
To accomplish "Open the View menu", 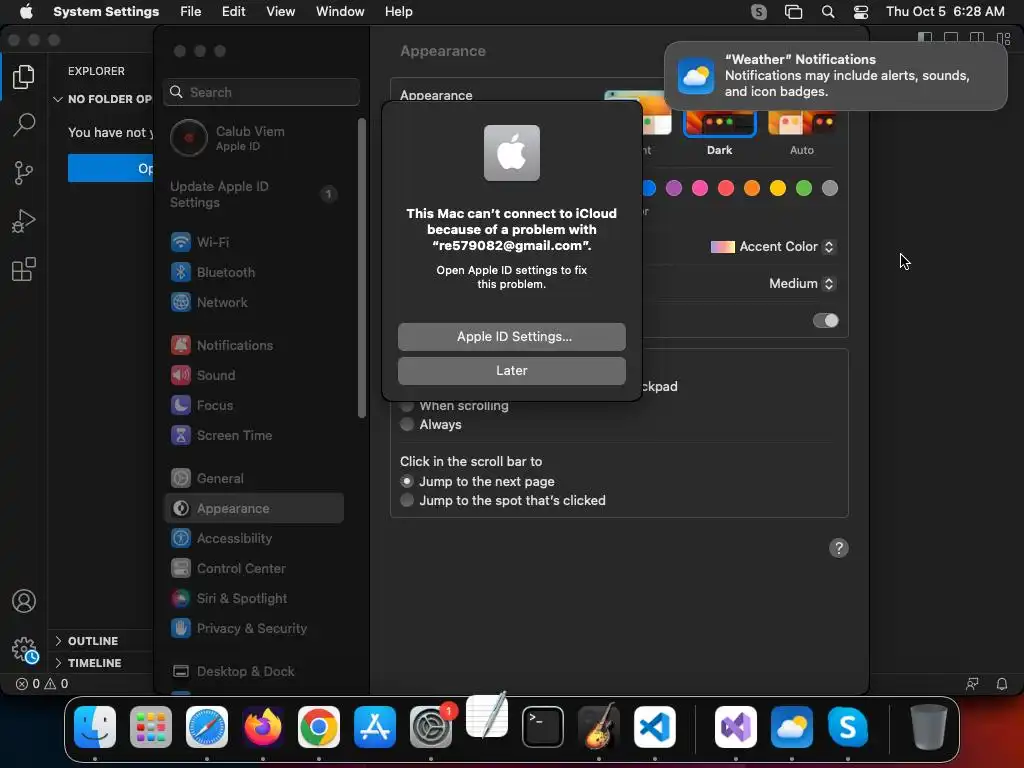I will click(281, 12).
